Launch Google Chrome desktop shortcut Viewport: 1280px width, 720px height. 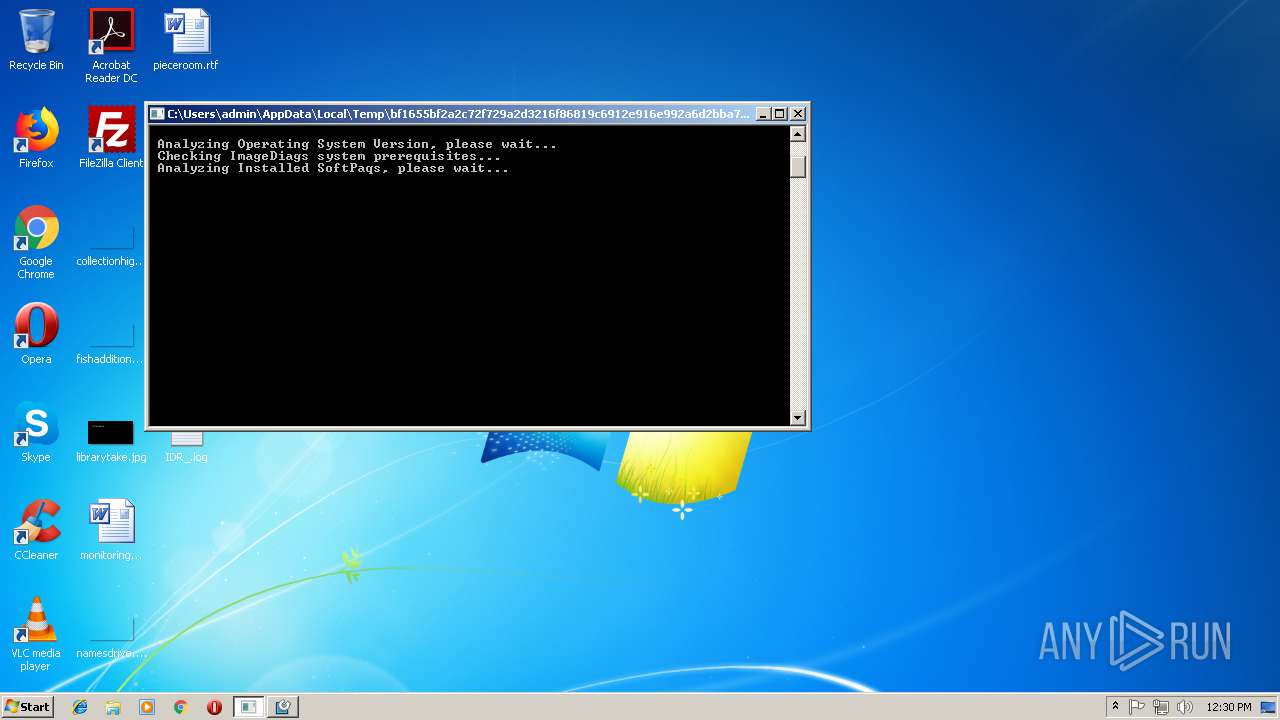(x=36, y=242)
